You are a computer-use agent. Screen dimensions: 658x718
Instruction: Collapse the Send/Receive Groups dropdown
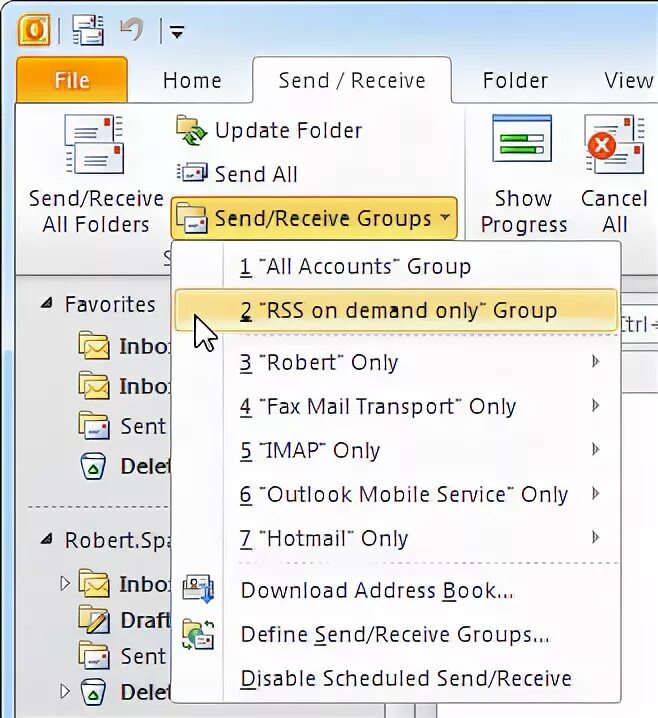[x=314, y=218]
